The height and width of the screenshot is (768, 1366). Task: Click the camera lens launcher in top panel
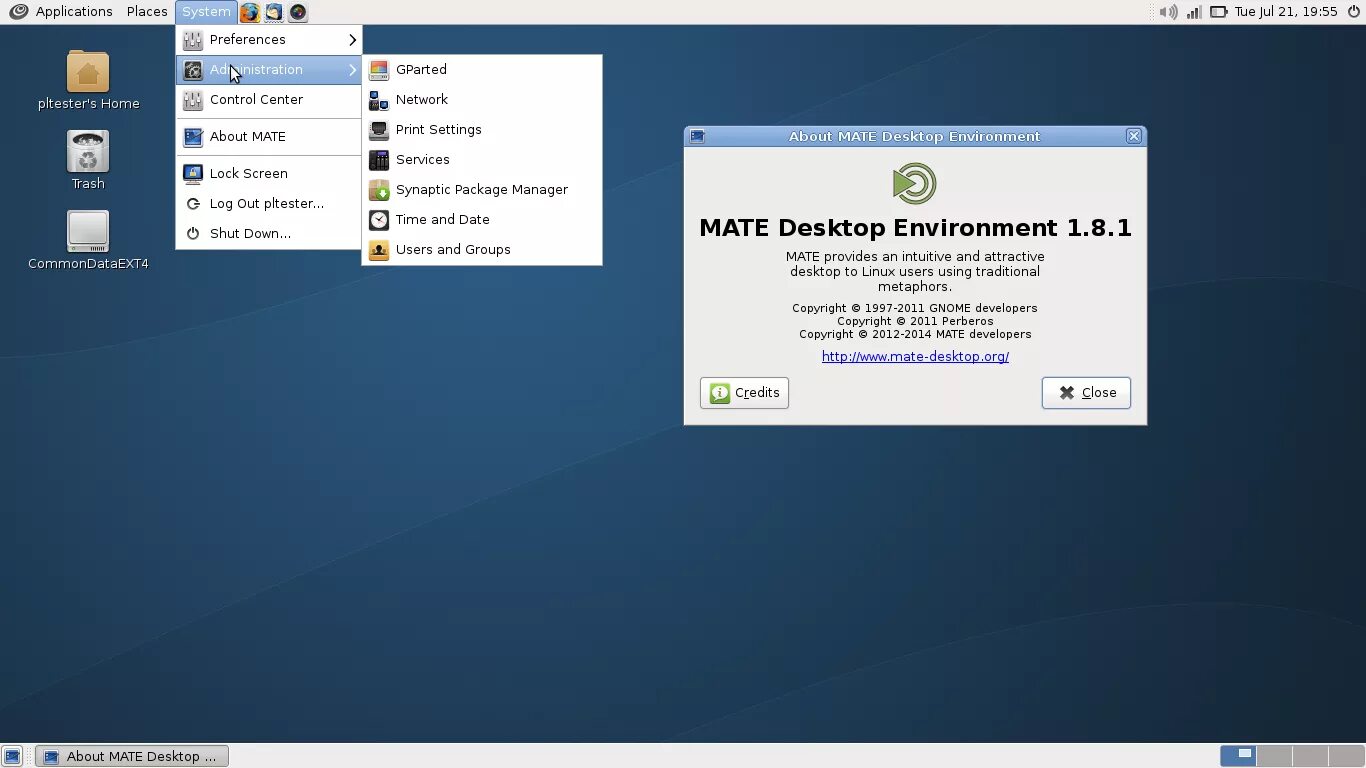(298, 12)
